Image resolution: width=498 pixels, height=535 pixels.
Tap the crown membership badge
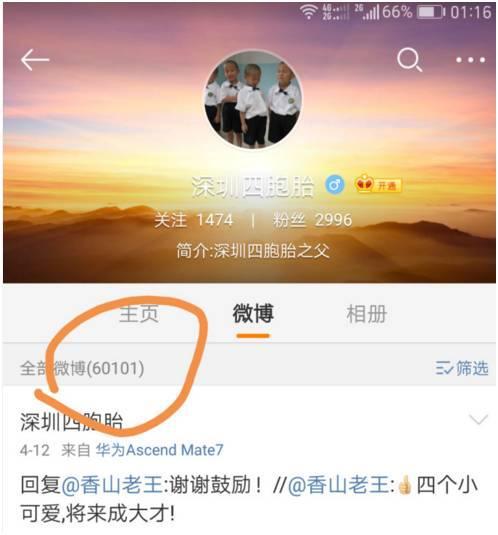[378, 184]
